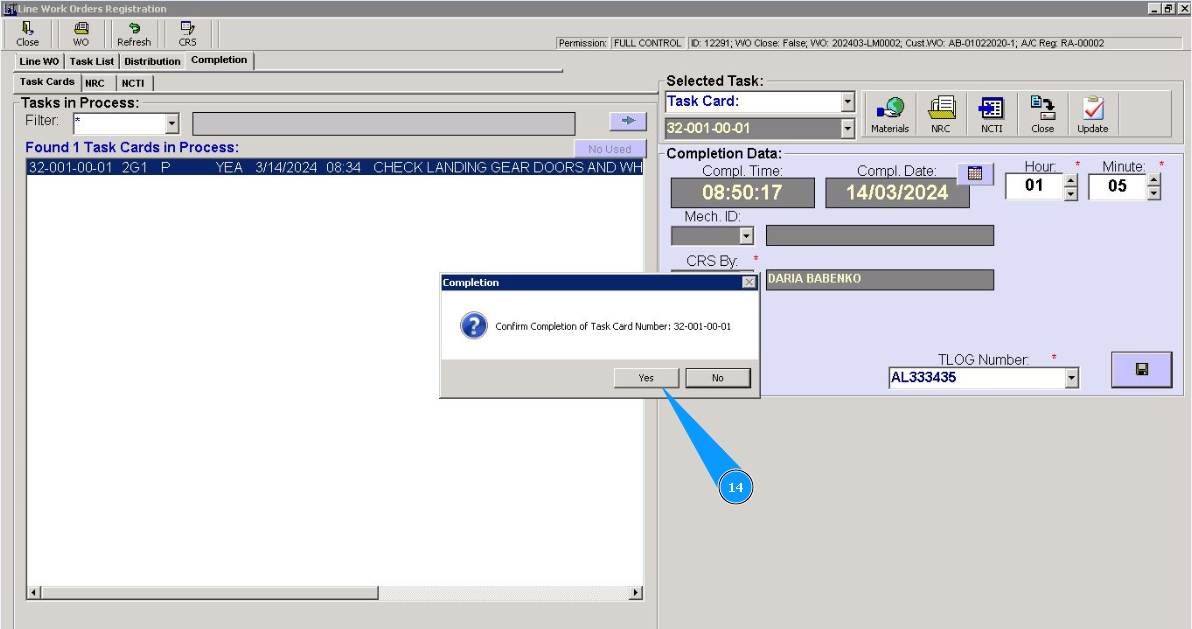Confirm completion with Yes button

(646, 377)
